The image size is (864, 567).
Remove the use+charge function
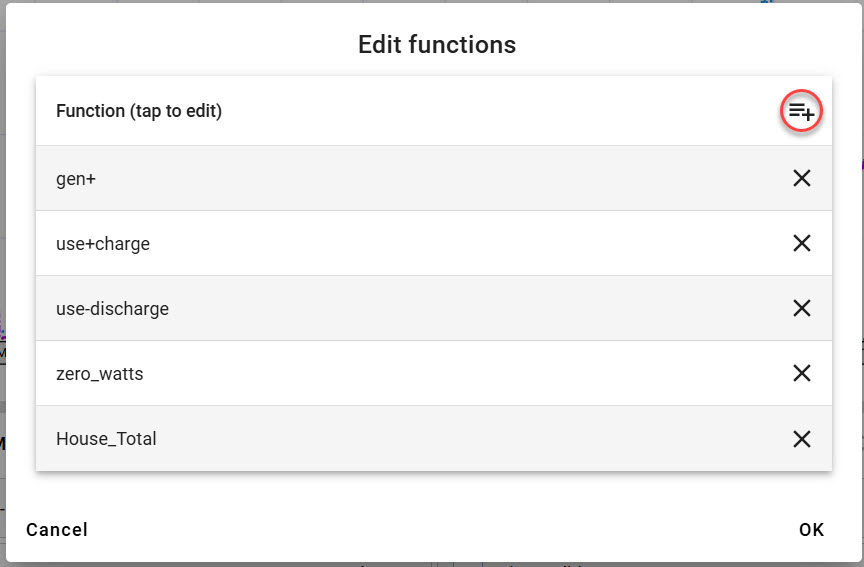point(802,243)
